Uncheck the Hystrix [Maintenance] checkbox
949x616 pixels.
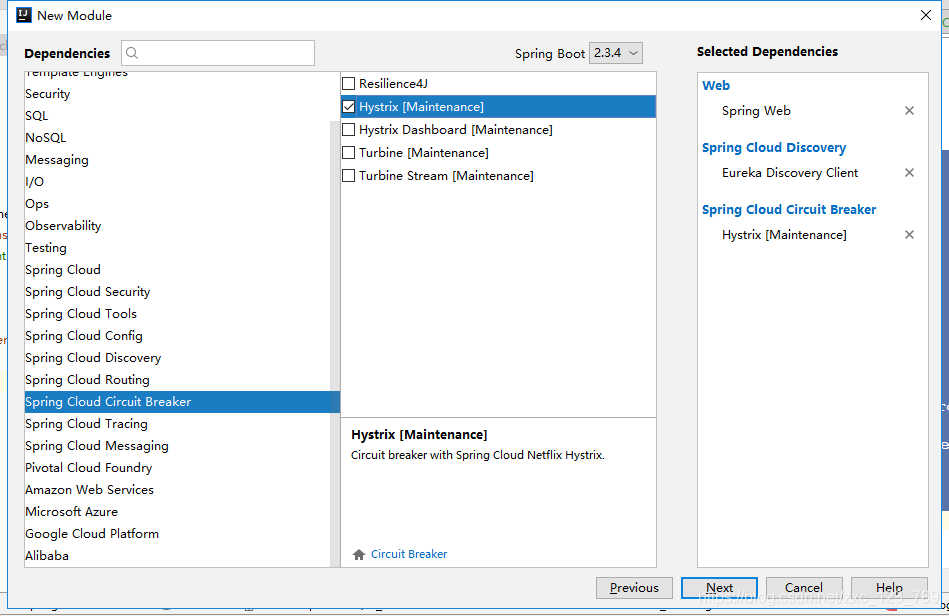click(x=349, y=106)
